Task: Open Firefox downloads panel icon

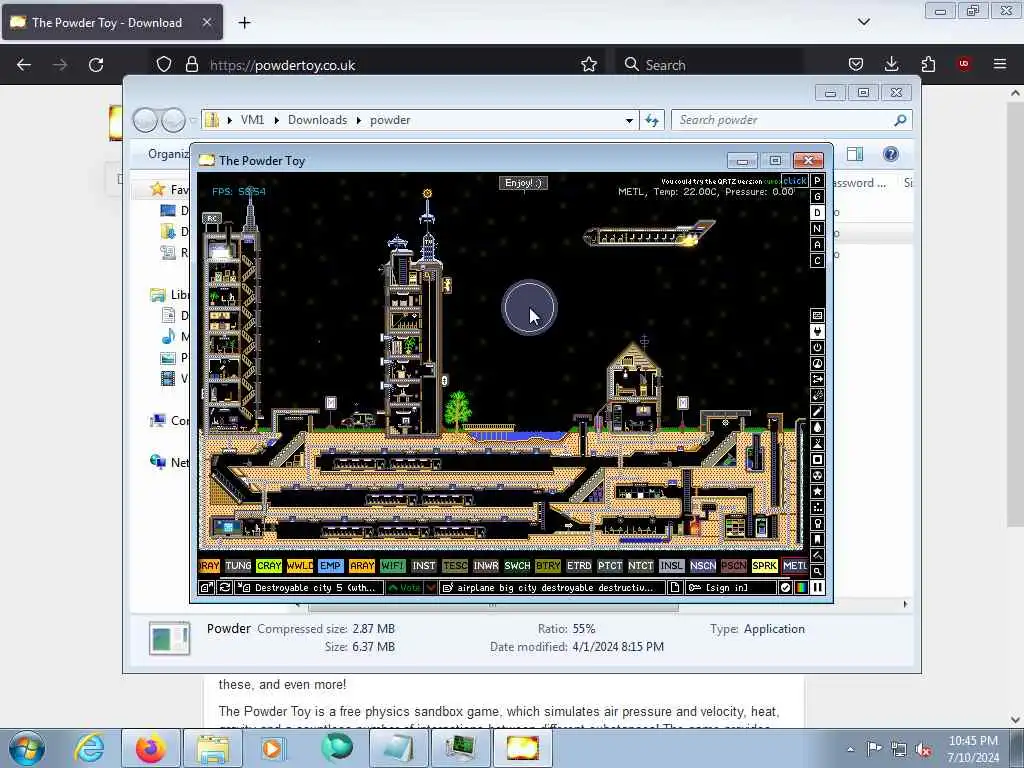Action: (891, 64)
